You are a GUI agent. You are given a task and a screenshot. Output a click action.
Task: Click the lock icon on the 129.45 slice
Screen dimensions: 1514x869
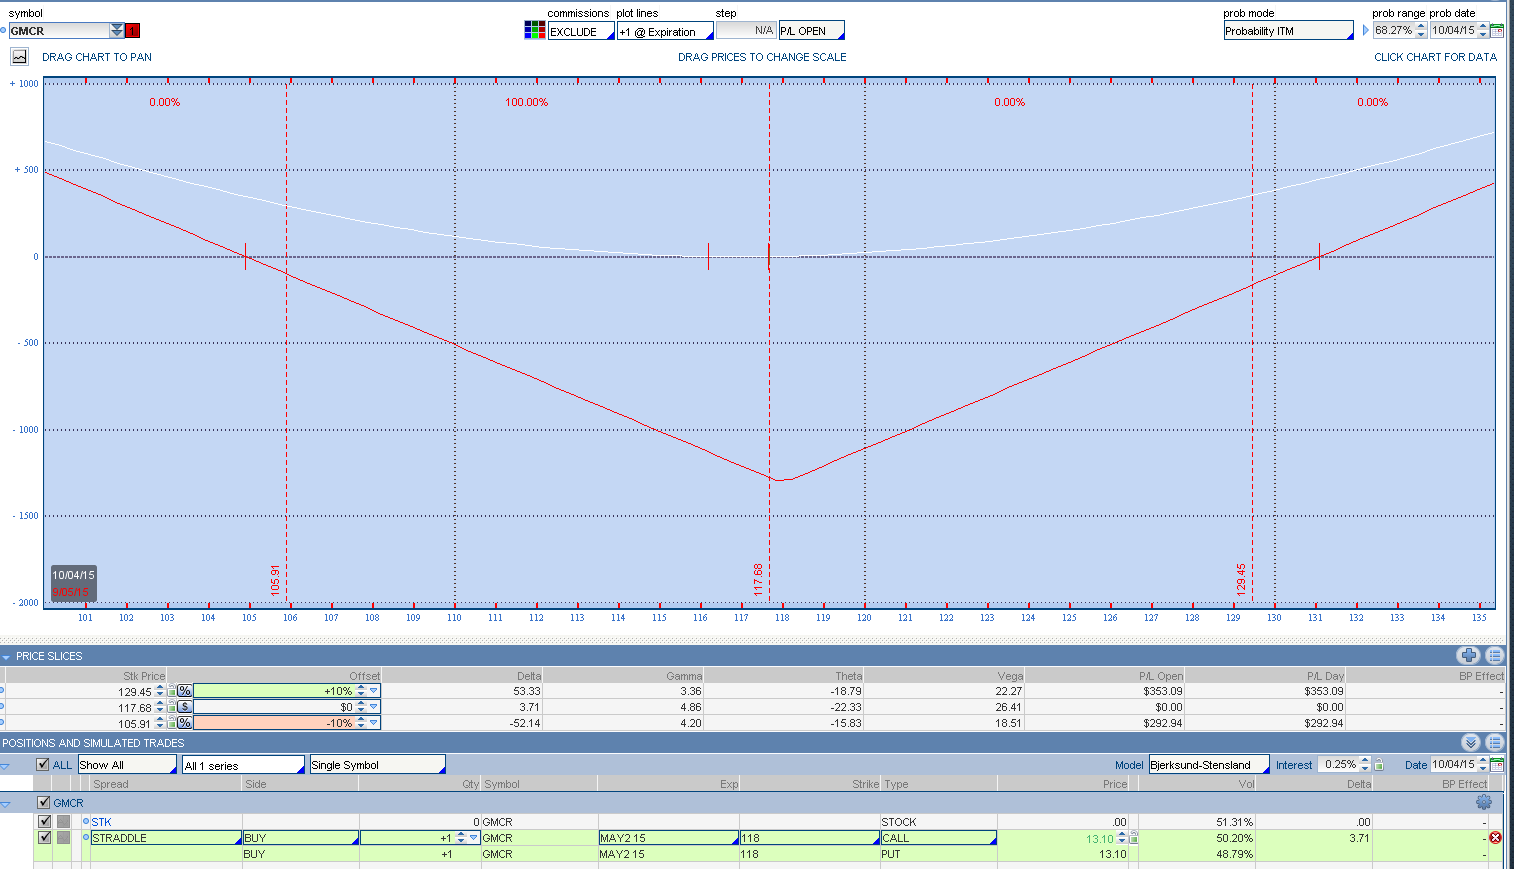tap(172, 691)
